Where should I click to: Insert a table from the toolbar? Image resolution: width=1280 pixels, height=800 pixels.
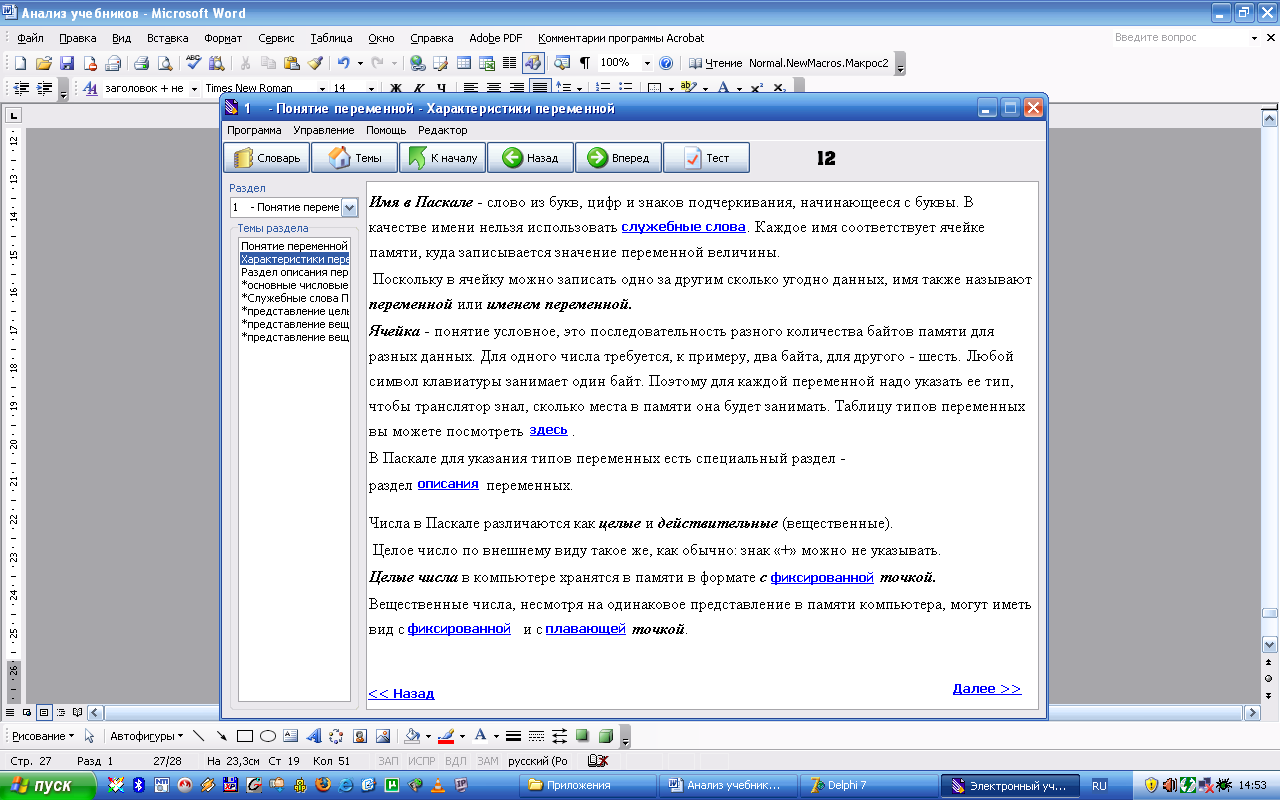pyautogui.click(x=464, y=63)
